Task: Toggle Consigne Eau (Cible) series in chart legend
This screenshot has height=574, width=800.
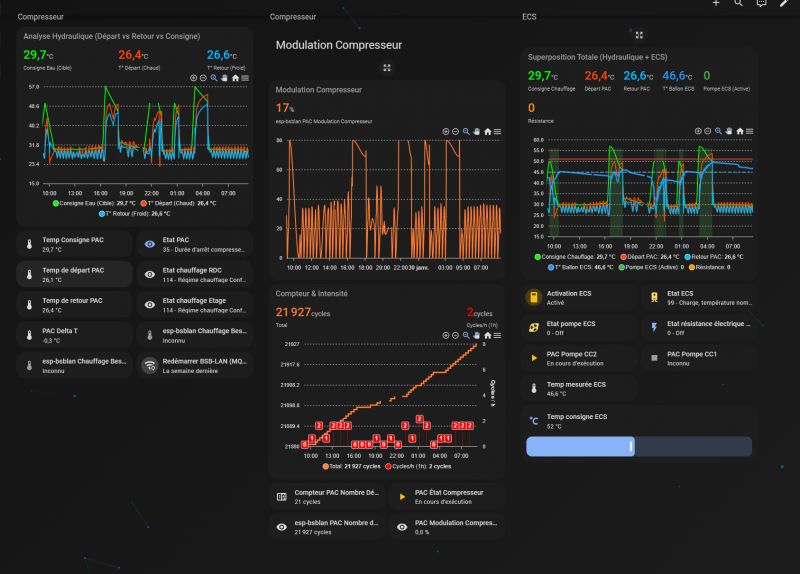Action: click(x=97, y=203)
